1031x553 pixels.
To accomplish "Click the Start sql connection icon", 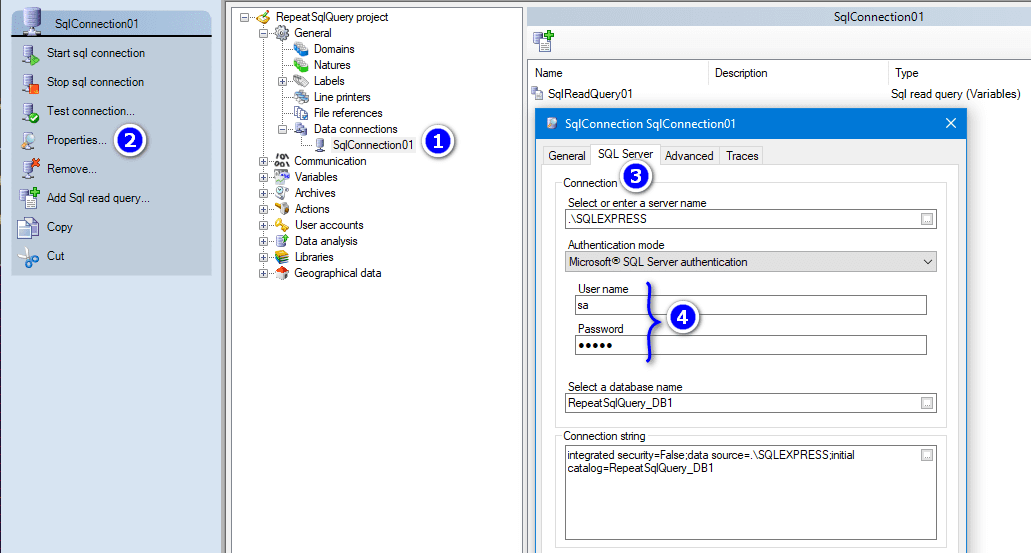I will click(29, 54).
